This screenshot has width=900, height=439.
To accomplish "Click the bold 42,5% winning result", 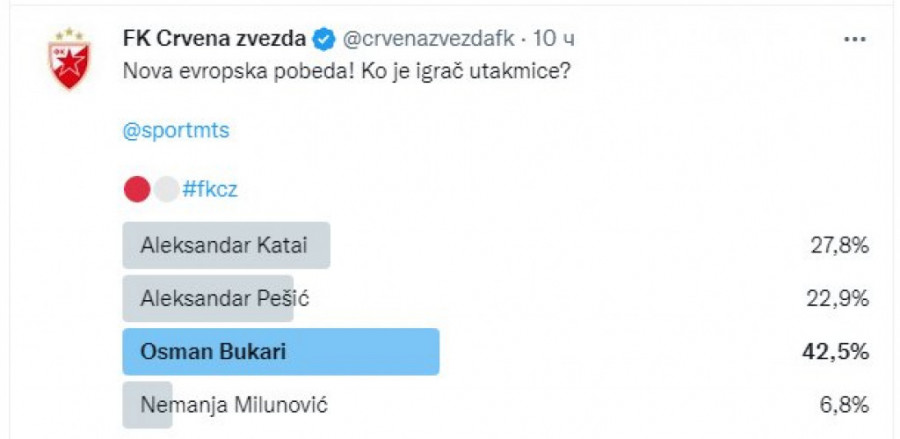I will point(838,352).
